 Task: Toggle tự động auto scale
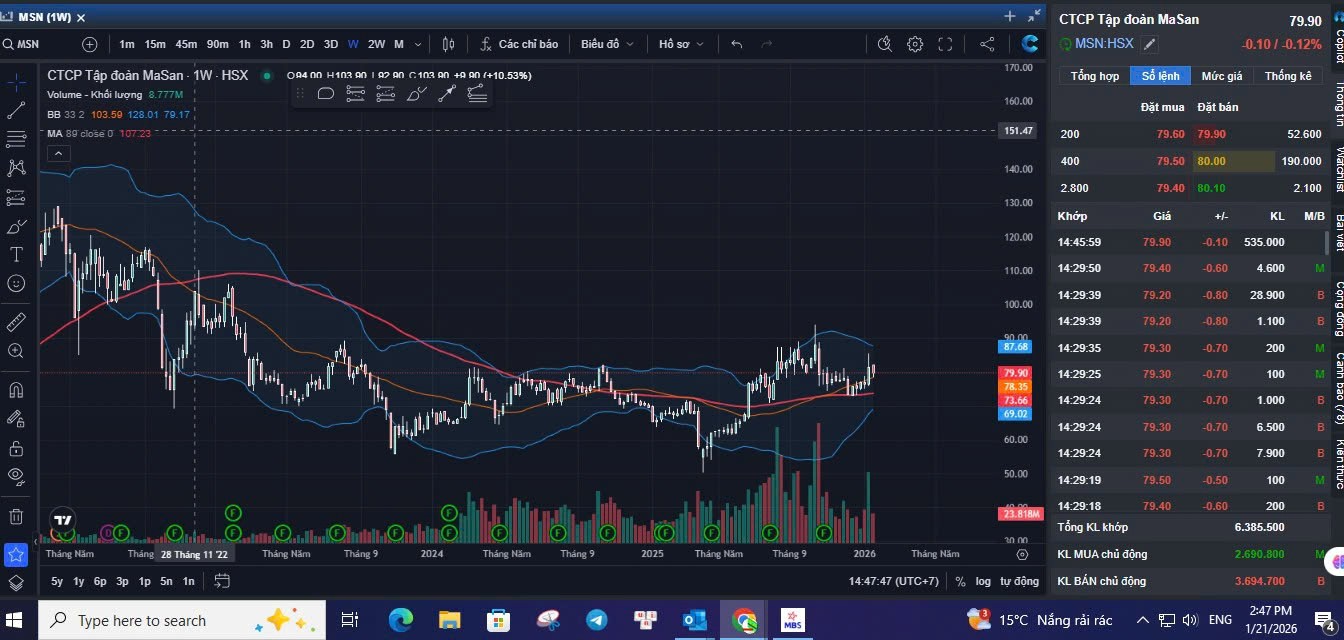pos(1019,581)
